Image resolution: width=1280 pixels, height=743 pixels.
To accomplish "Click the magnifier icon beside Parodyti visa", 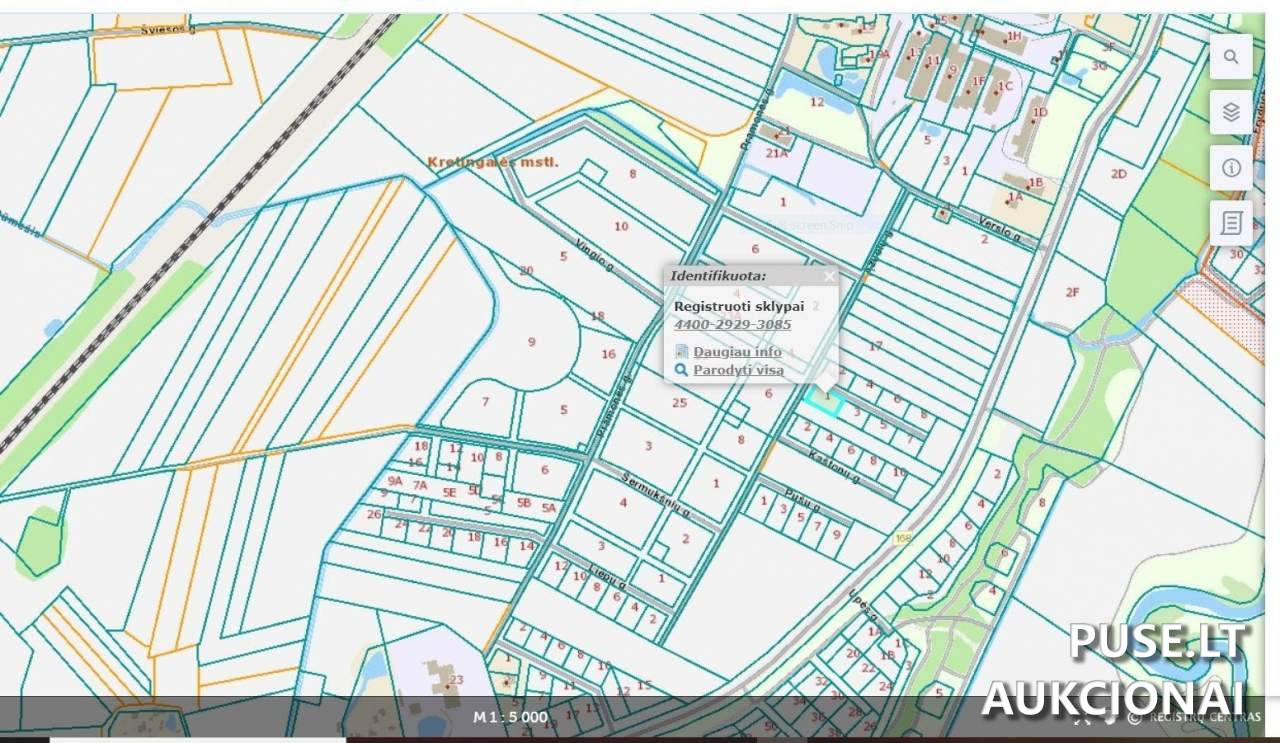I will [x=682, y=370].
